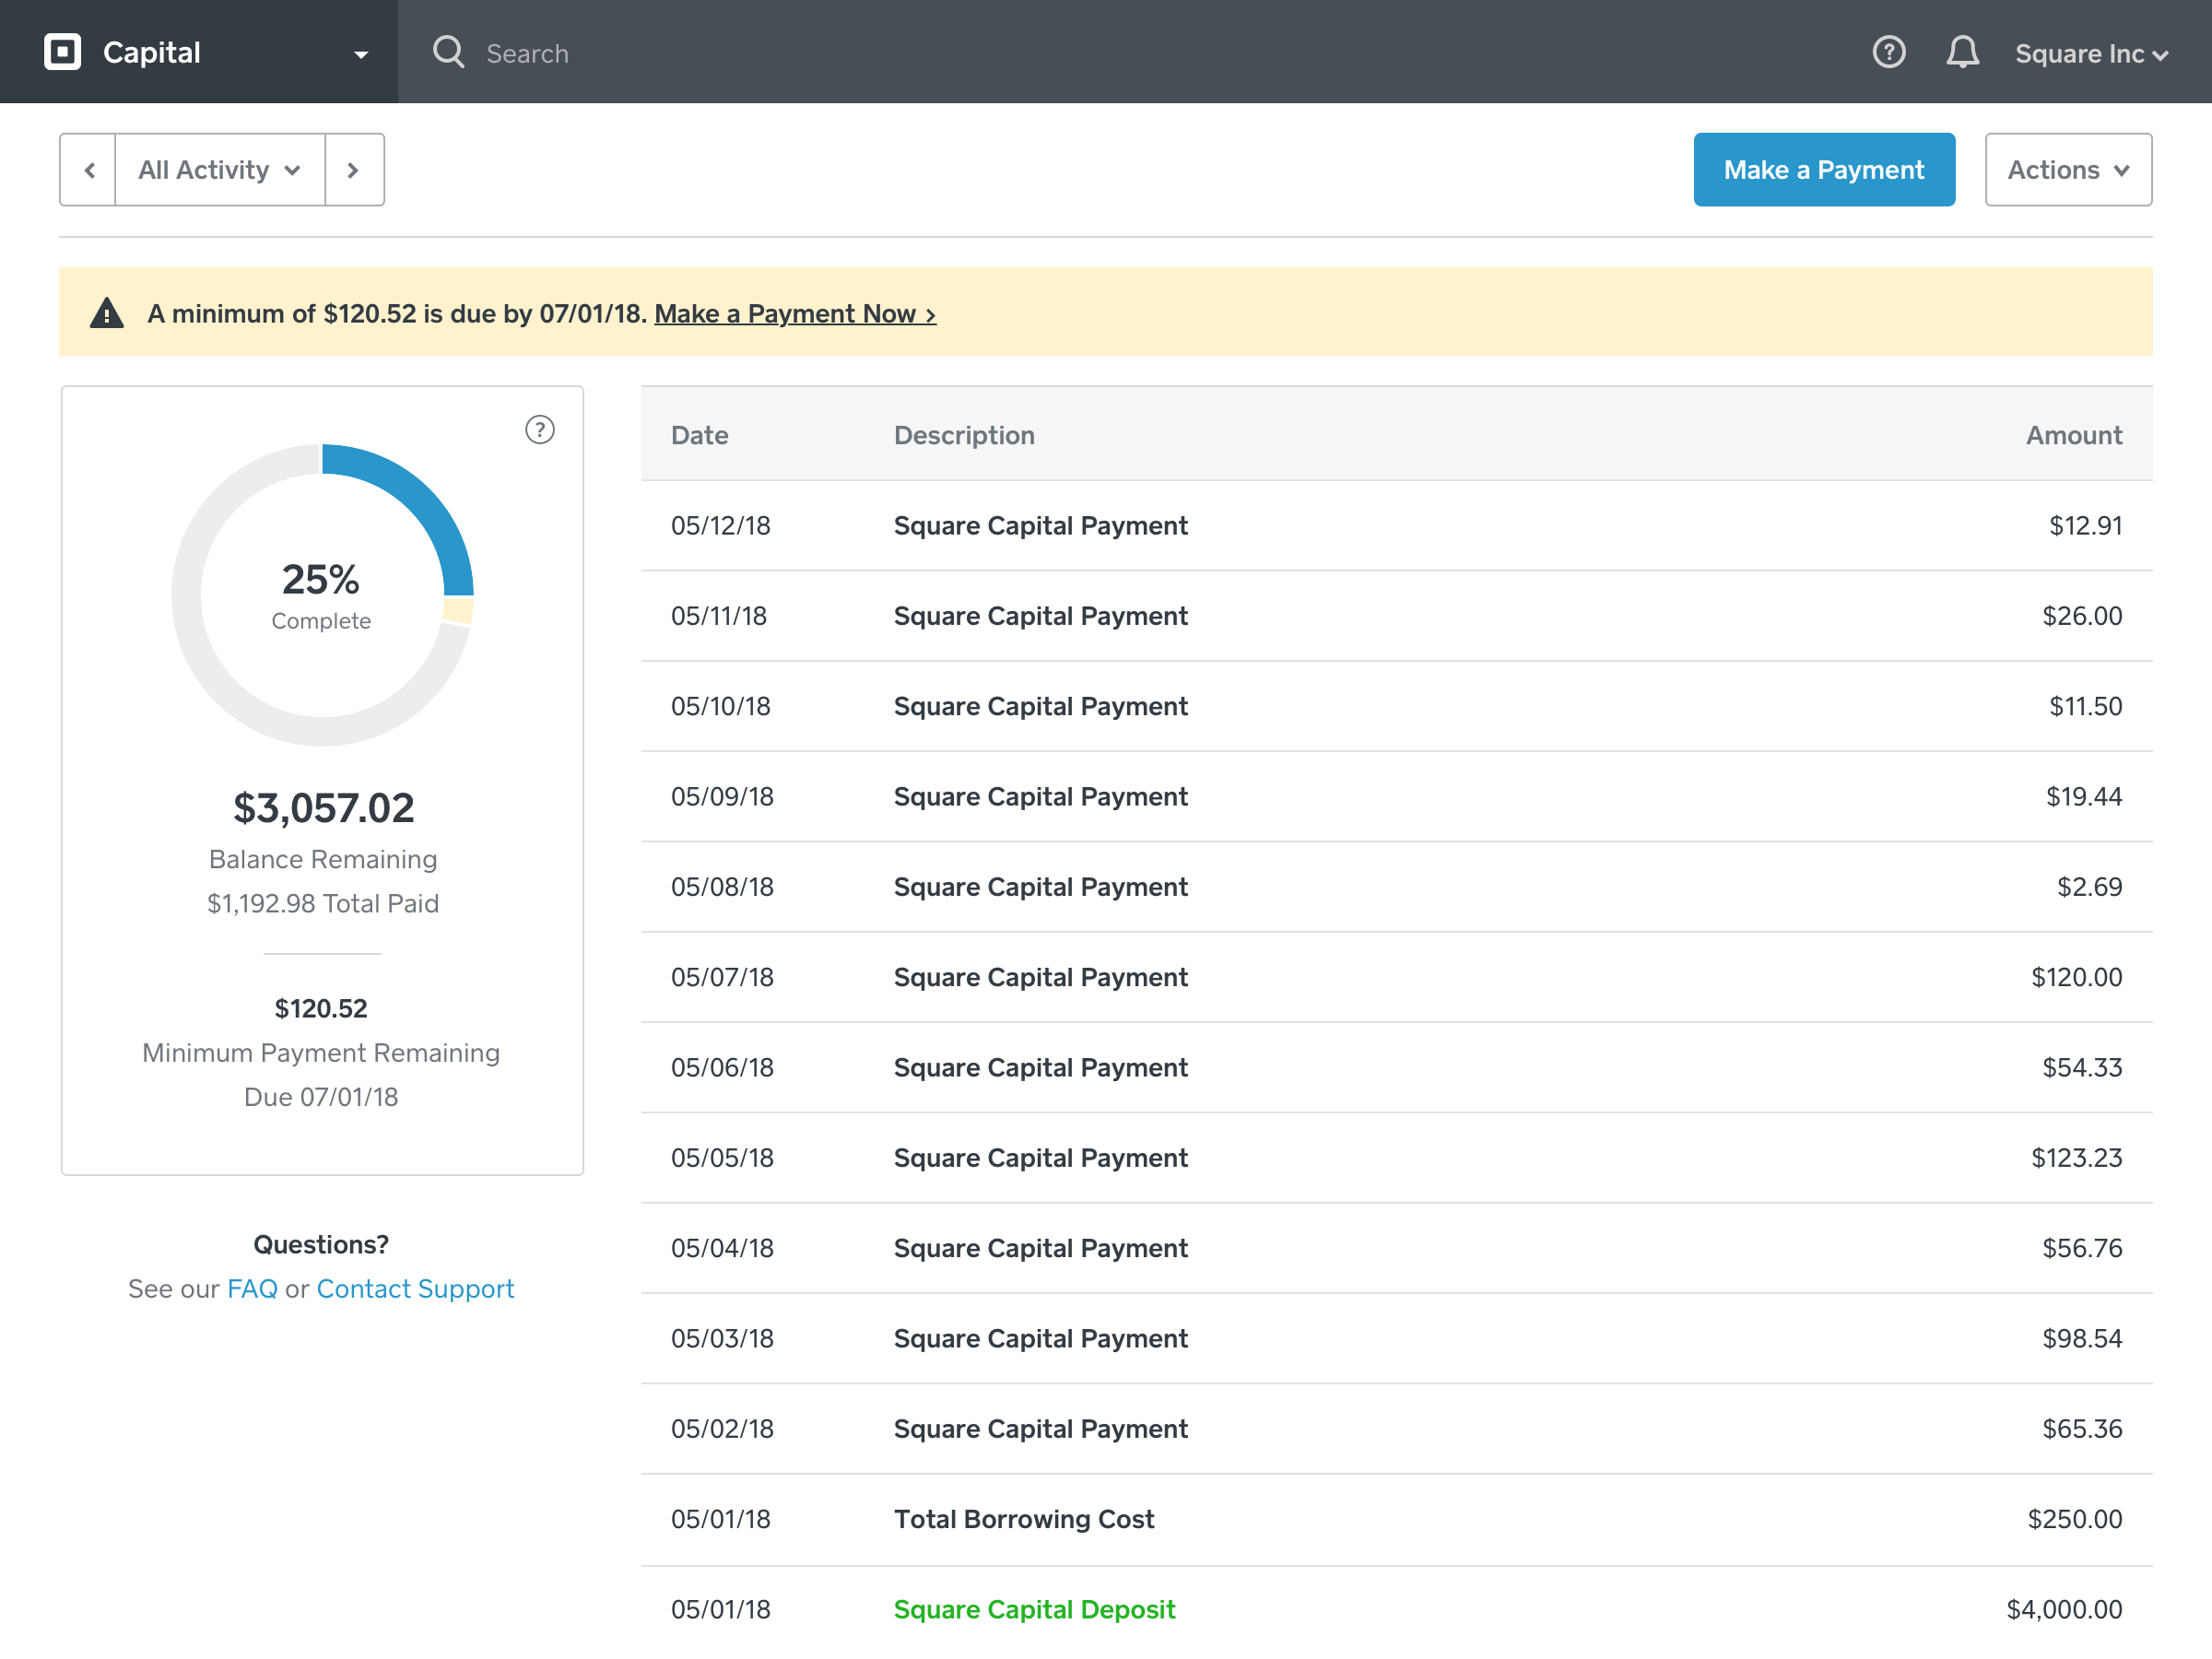Viewport: 2212px width, 1659px height.
Task: Click the help icon in the balance card
Action: tap(540, 430)
